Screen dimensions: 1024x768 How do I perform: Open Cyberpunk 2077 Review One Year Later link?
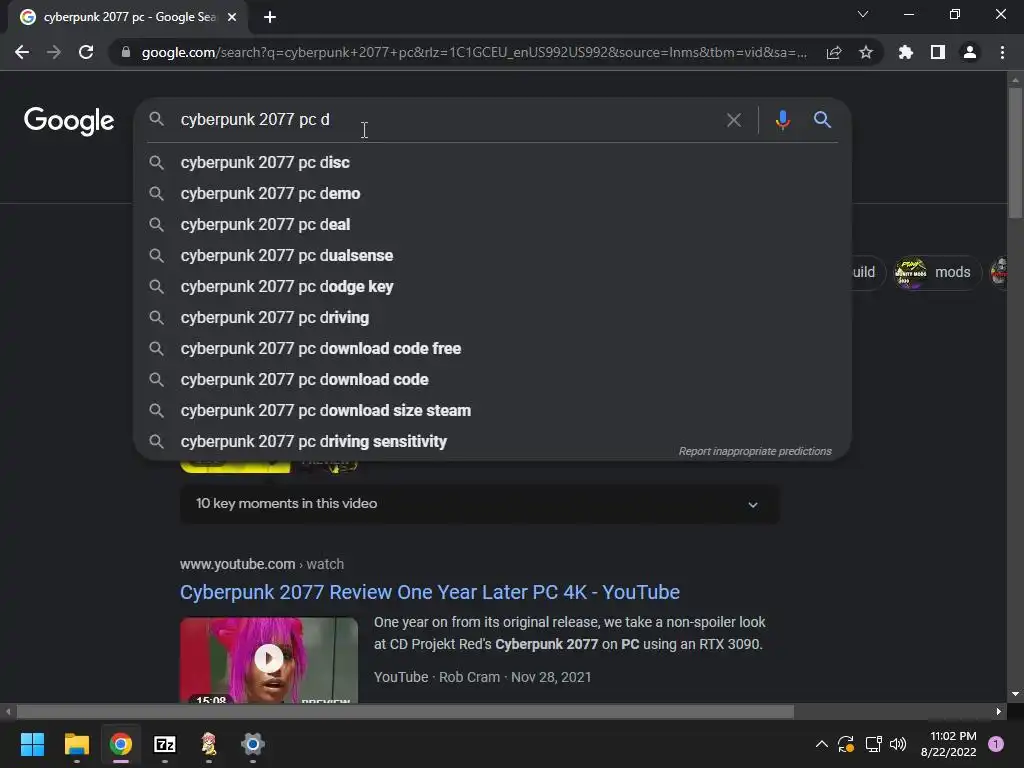[430, 592]
